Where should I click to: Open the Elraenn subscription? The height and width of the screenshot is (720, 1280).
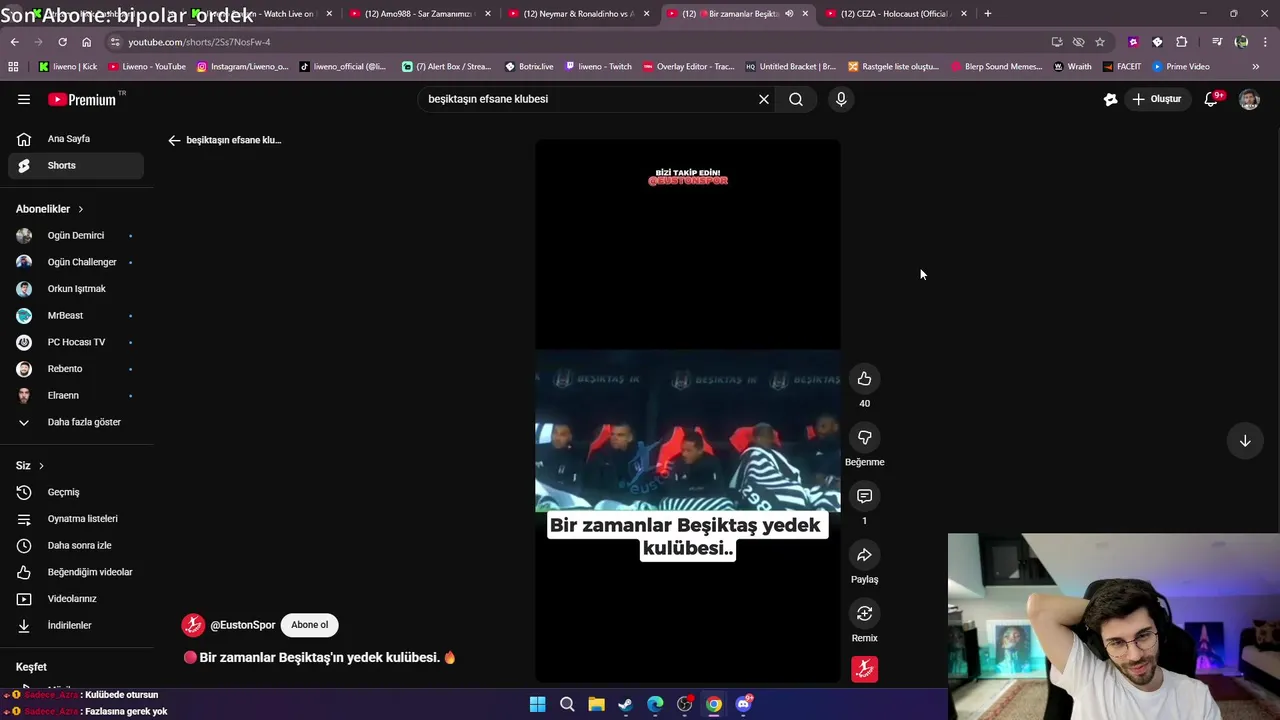point(76,395)
